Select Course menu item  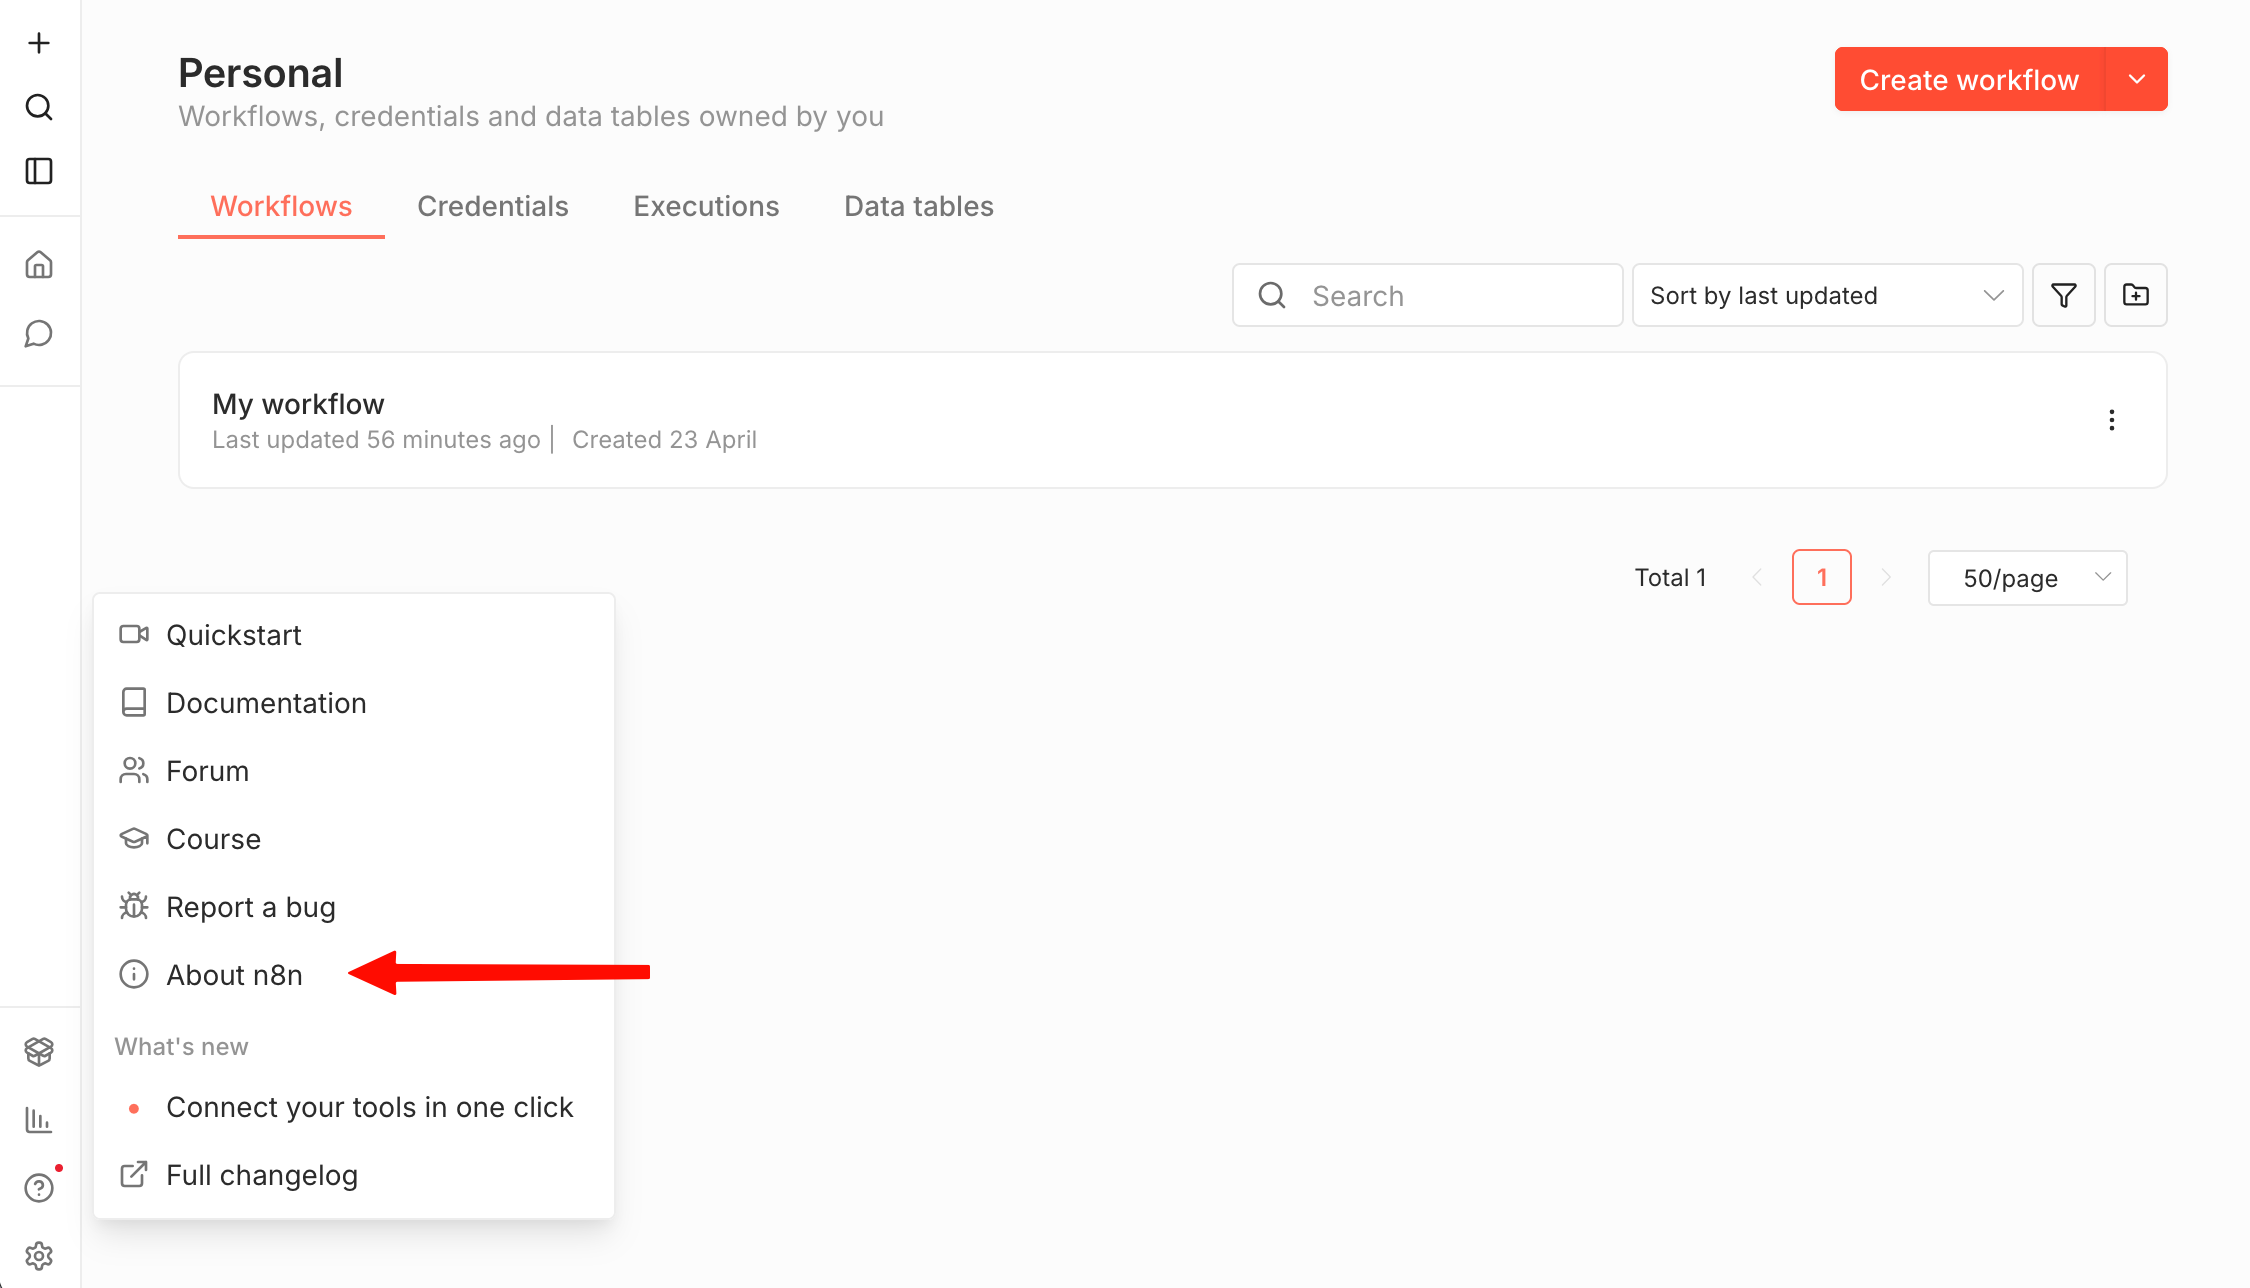tap(354, 839)
